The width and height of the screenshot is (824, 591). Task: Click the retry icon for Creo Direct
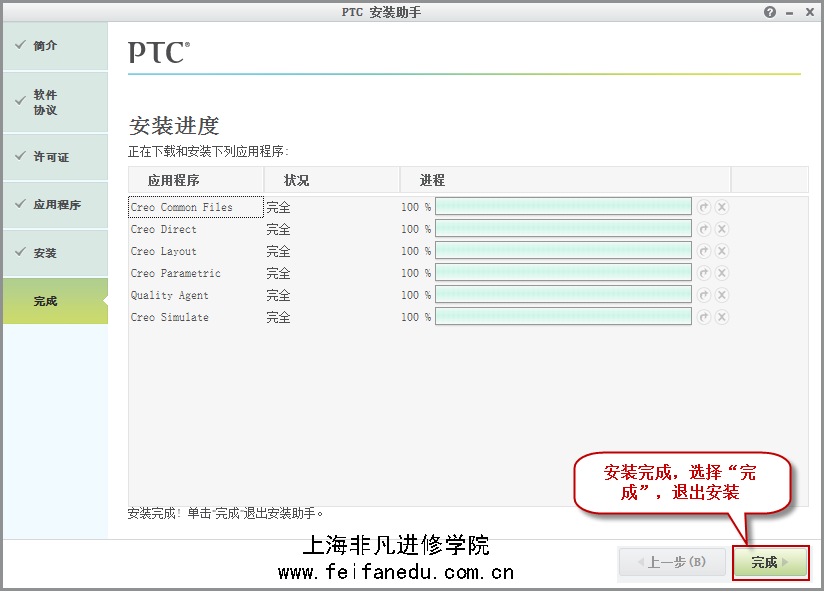click(x=704, y=229)
